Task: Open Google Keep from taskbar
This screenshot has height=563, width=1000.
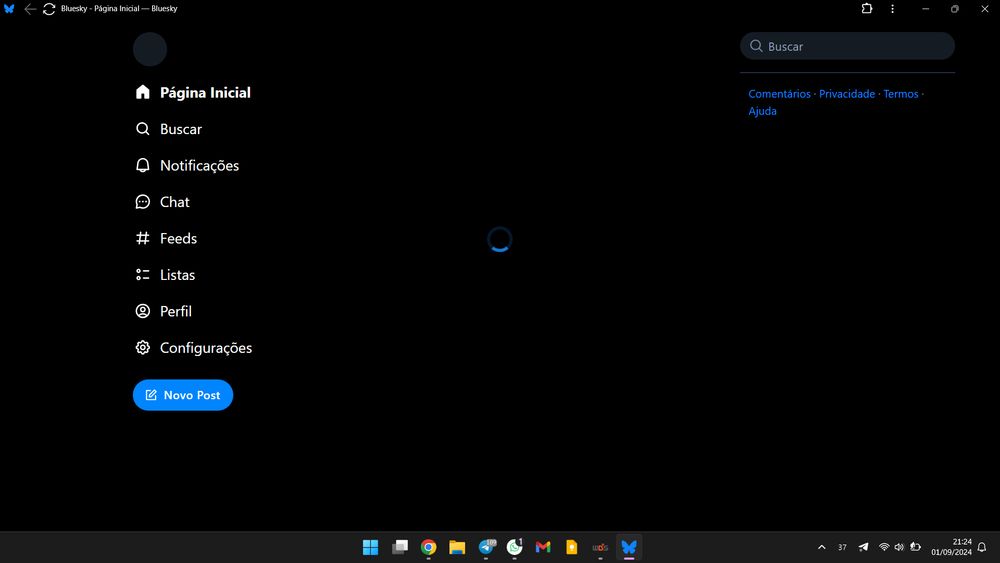Action: (571, 547)
